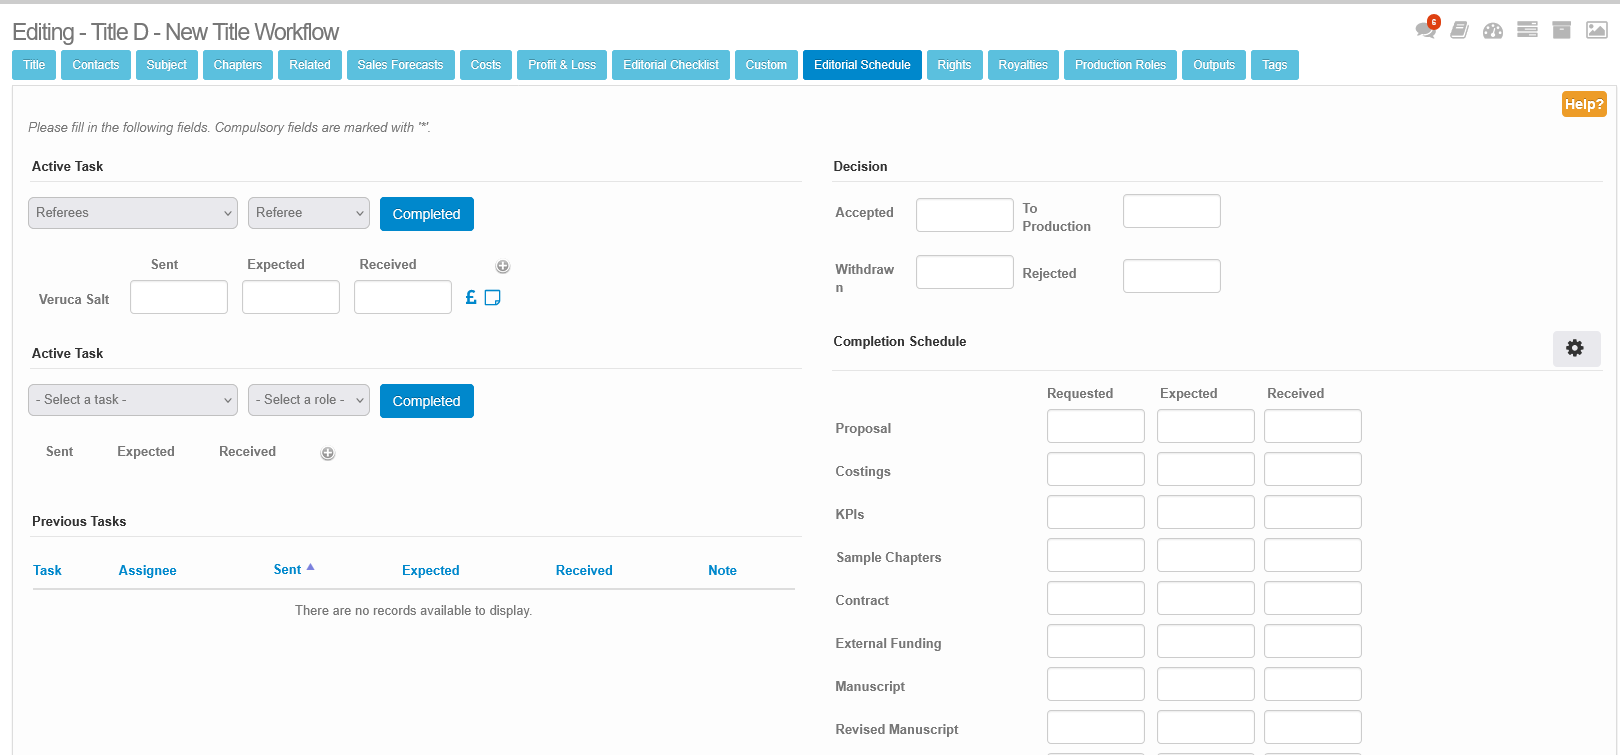Viewport: 1620px width, 755px height.
Task: Click the Proposal Requested field
Action: (x=1096, y=426)
